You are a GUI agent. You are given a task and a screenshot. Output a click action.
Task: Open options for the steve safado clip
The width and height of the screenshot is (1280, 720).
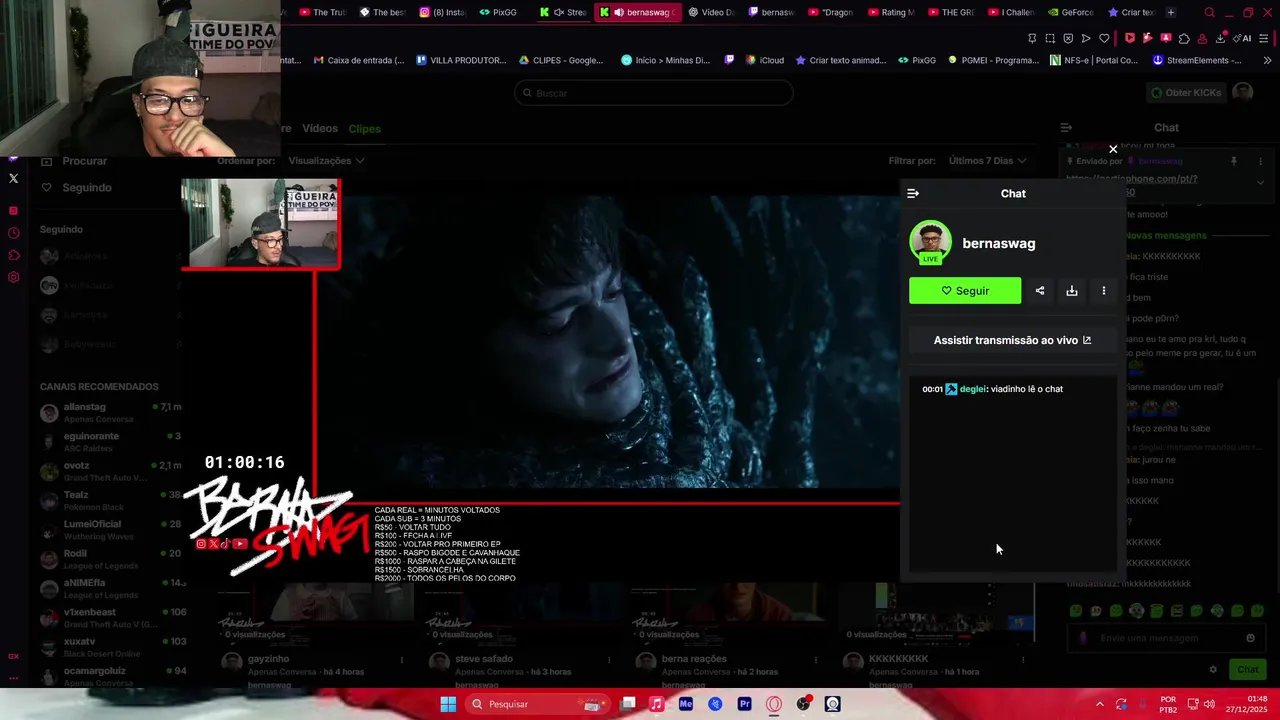[x=609, y=660]
